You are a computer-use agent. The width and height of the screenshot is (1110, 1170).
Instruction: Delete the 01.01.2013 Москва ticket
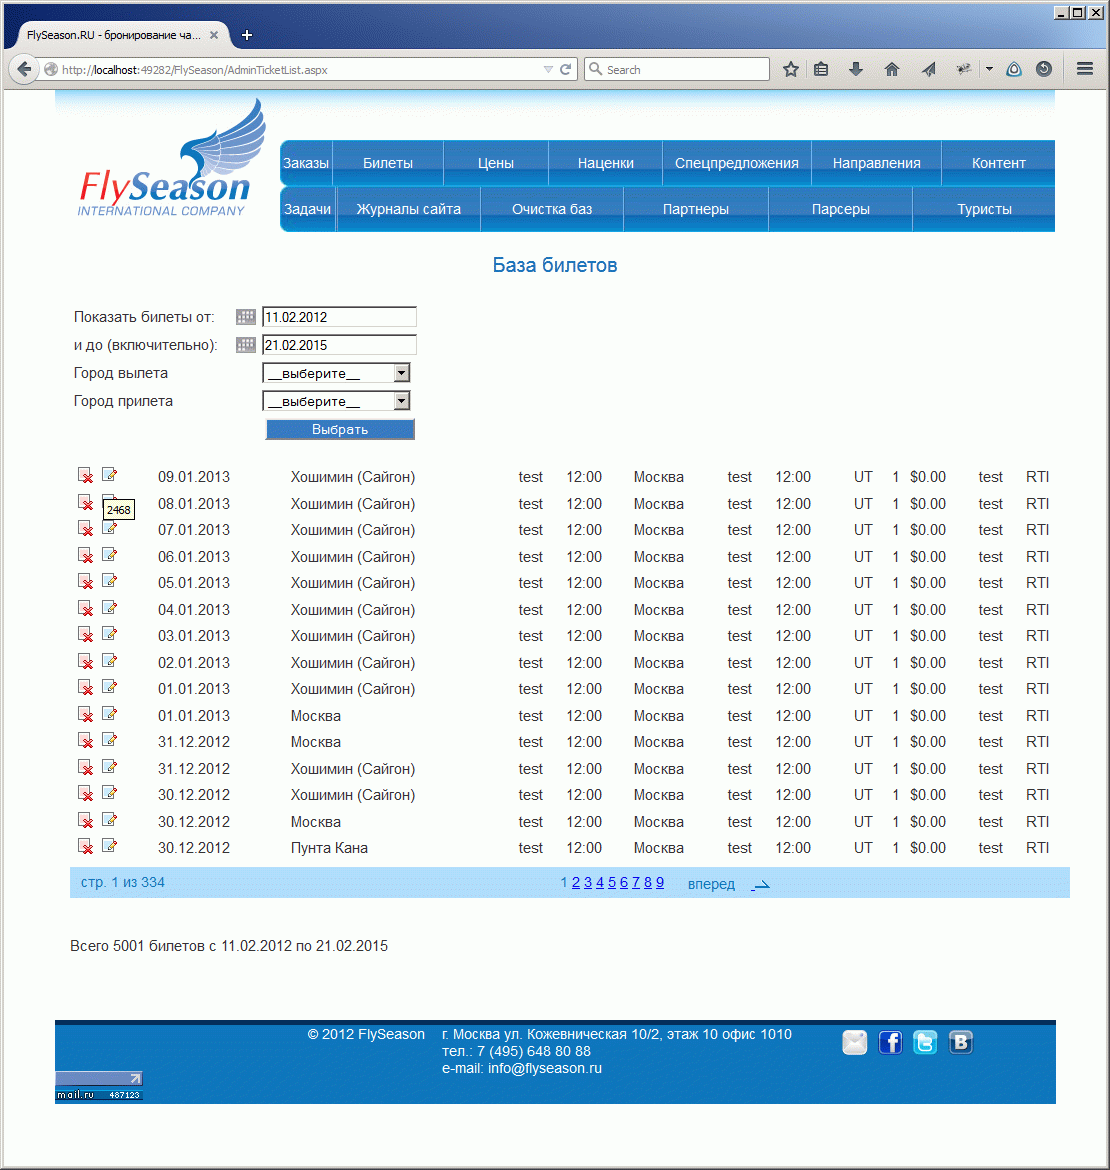pyautogui.click(x=86, y=714)
